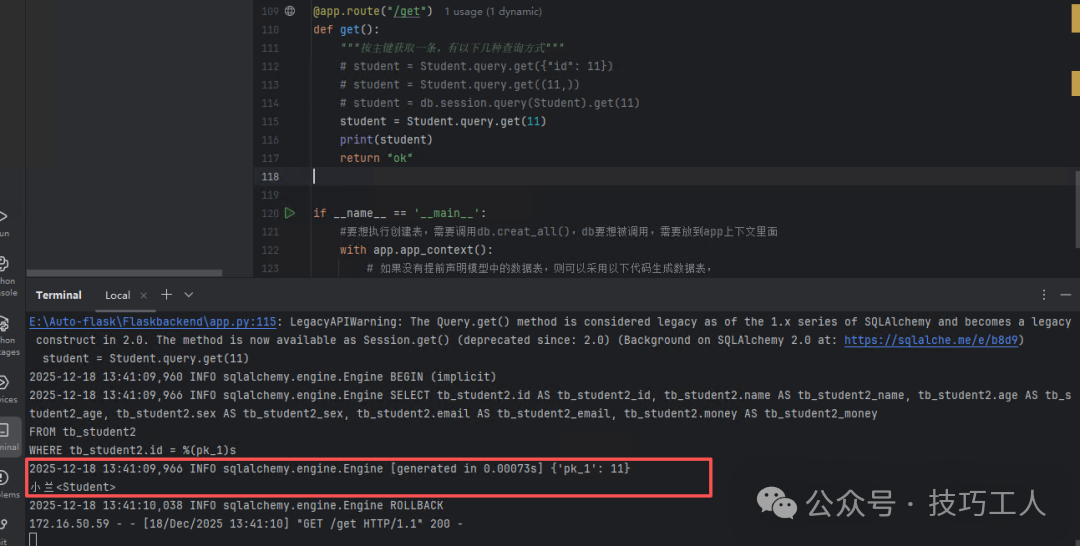Open the Problems tool window

pyautogui.click(x=7, y=485)
